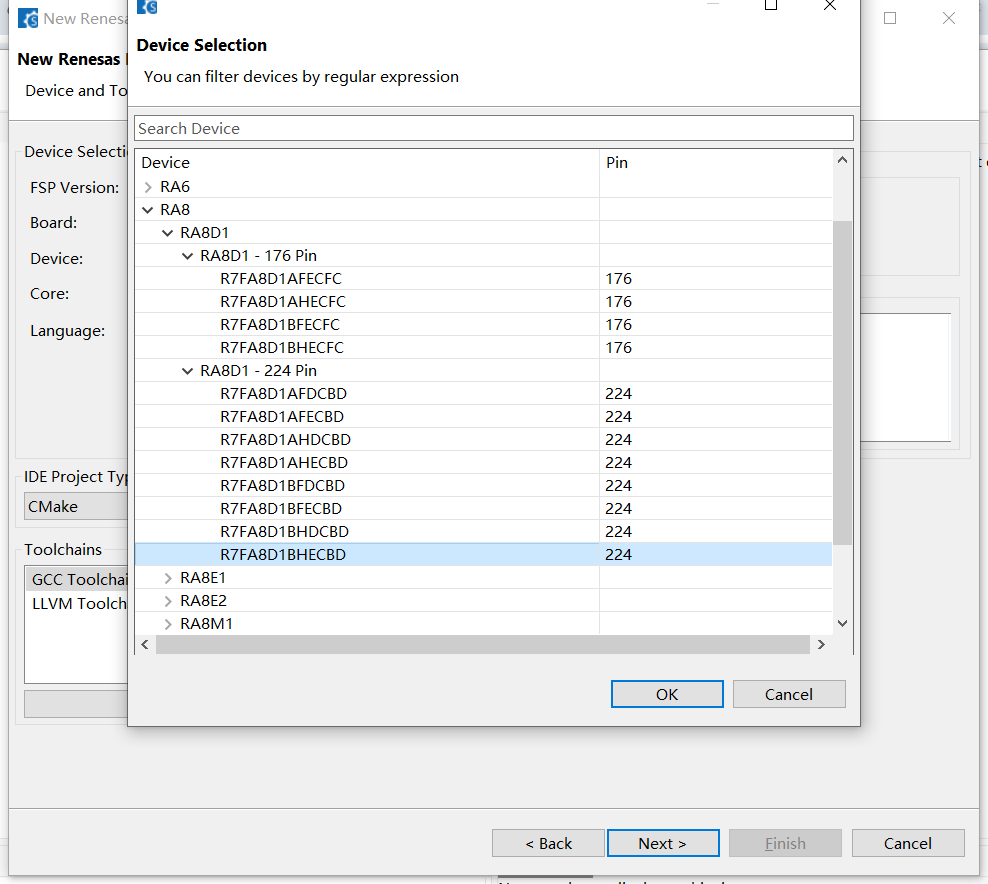Open the CMake IDE project type combo
Screen dimensions: 988x884
76,507
